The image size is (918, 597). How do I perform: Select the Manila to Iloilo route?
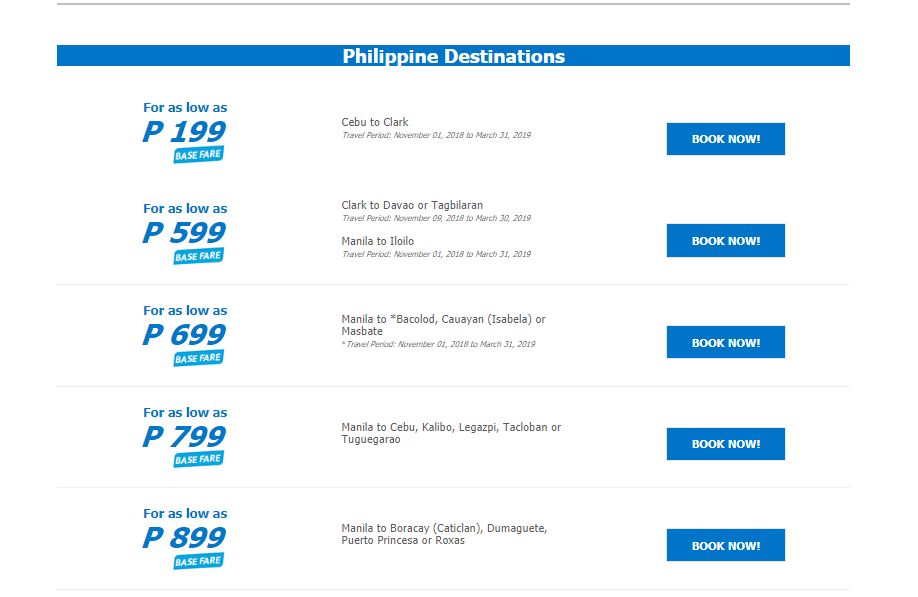click(378, 241)
